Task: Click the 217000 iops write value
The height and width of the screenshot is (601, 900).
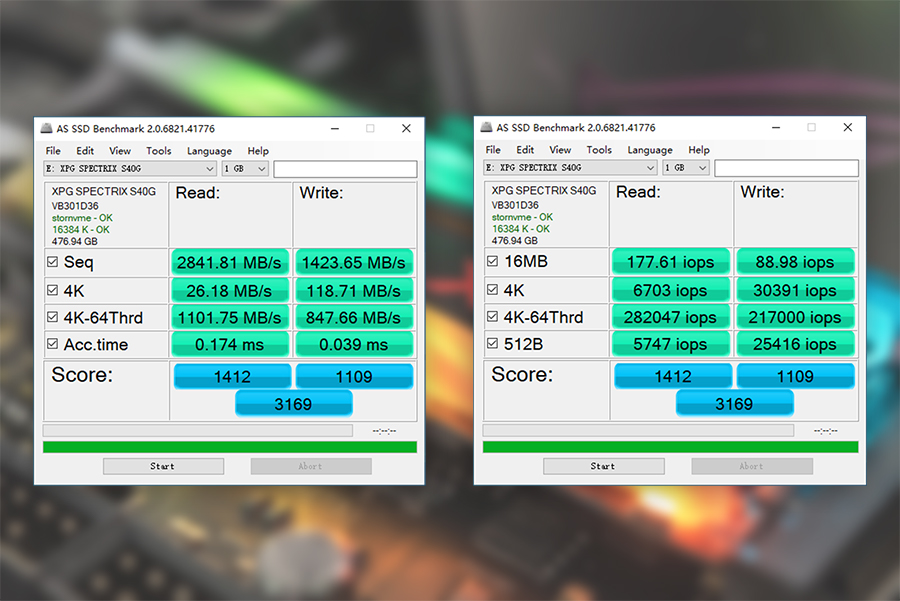Action: click(796, 317)
